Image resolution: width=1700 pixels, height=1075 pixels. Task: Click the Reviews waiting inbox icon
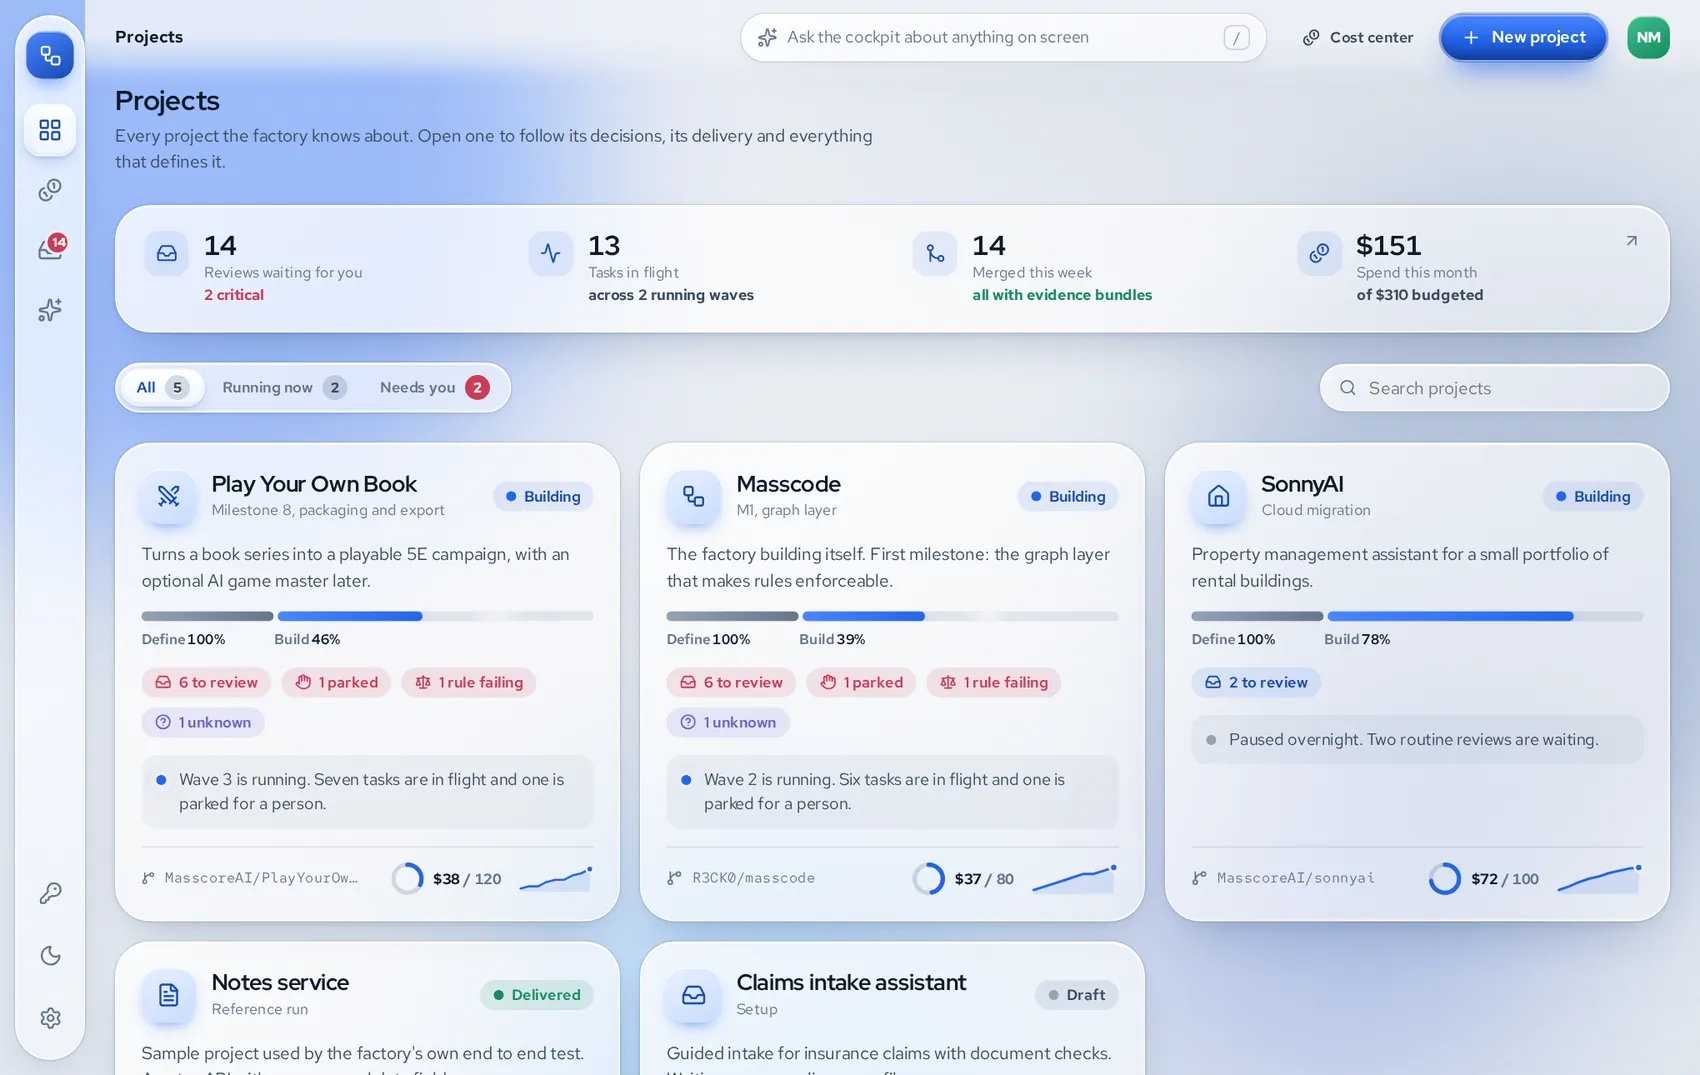[166, 254]
